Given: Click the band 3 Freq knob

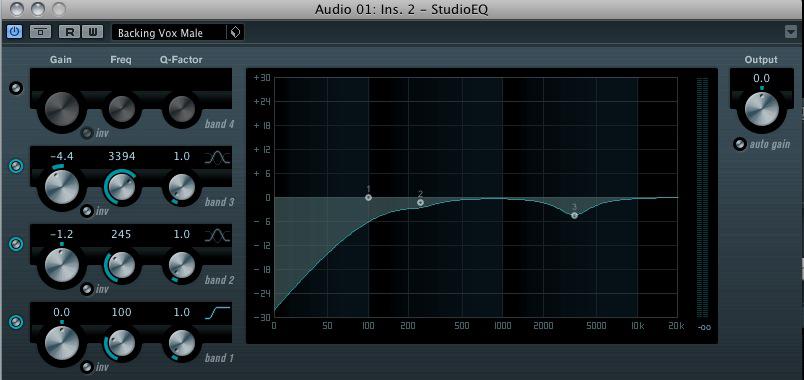Looking at the screenshot, I should pyautogui.click(x=122, y=187).
